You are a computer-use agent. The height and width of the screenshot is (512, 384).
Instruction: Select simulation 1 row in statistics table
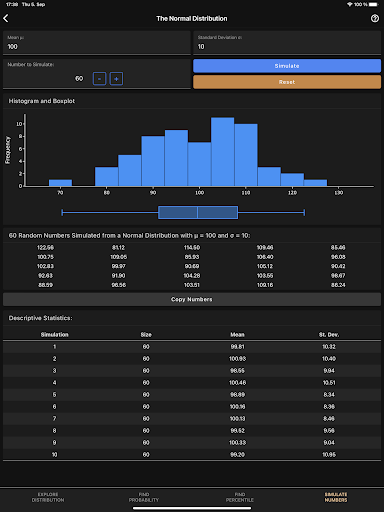pos(192,347)
